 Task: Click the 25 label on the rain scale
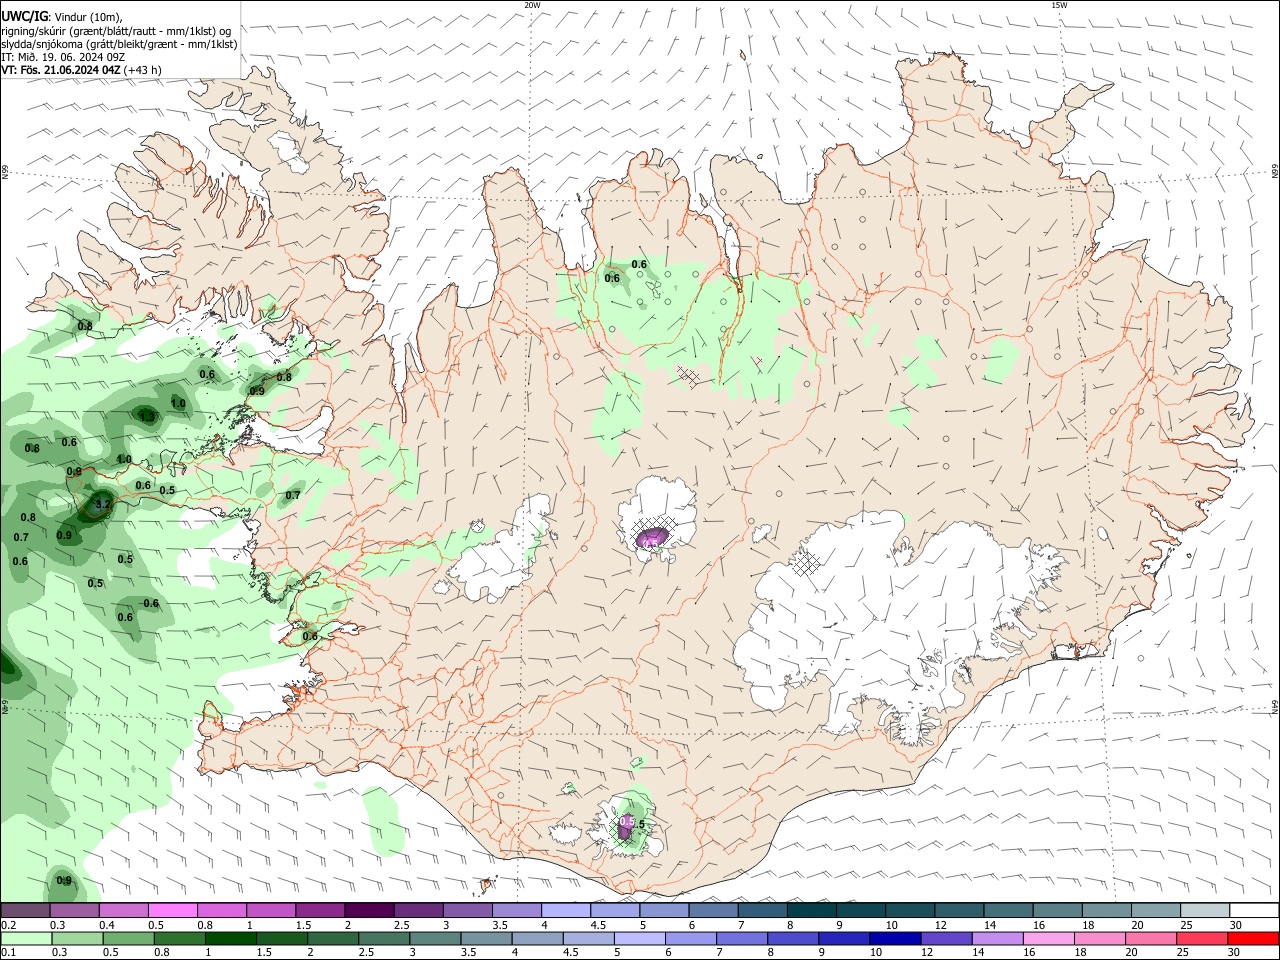pos(1184,953)
